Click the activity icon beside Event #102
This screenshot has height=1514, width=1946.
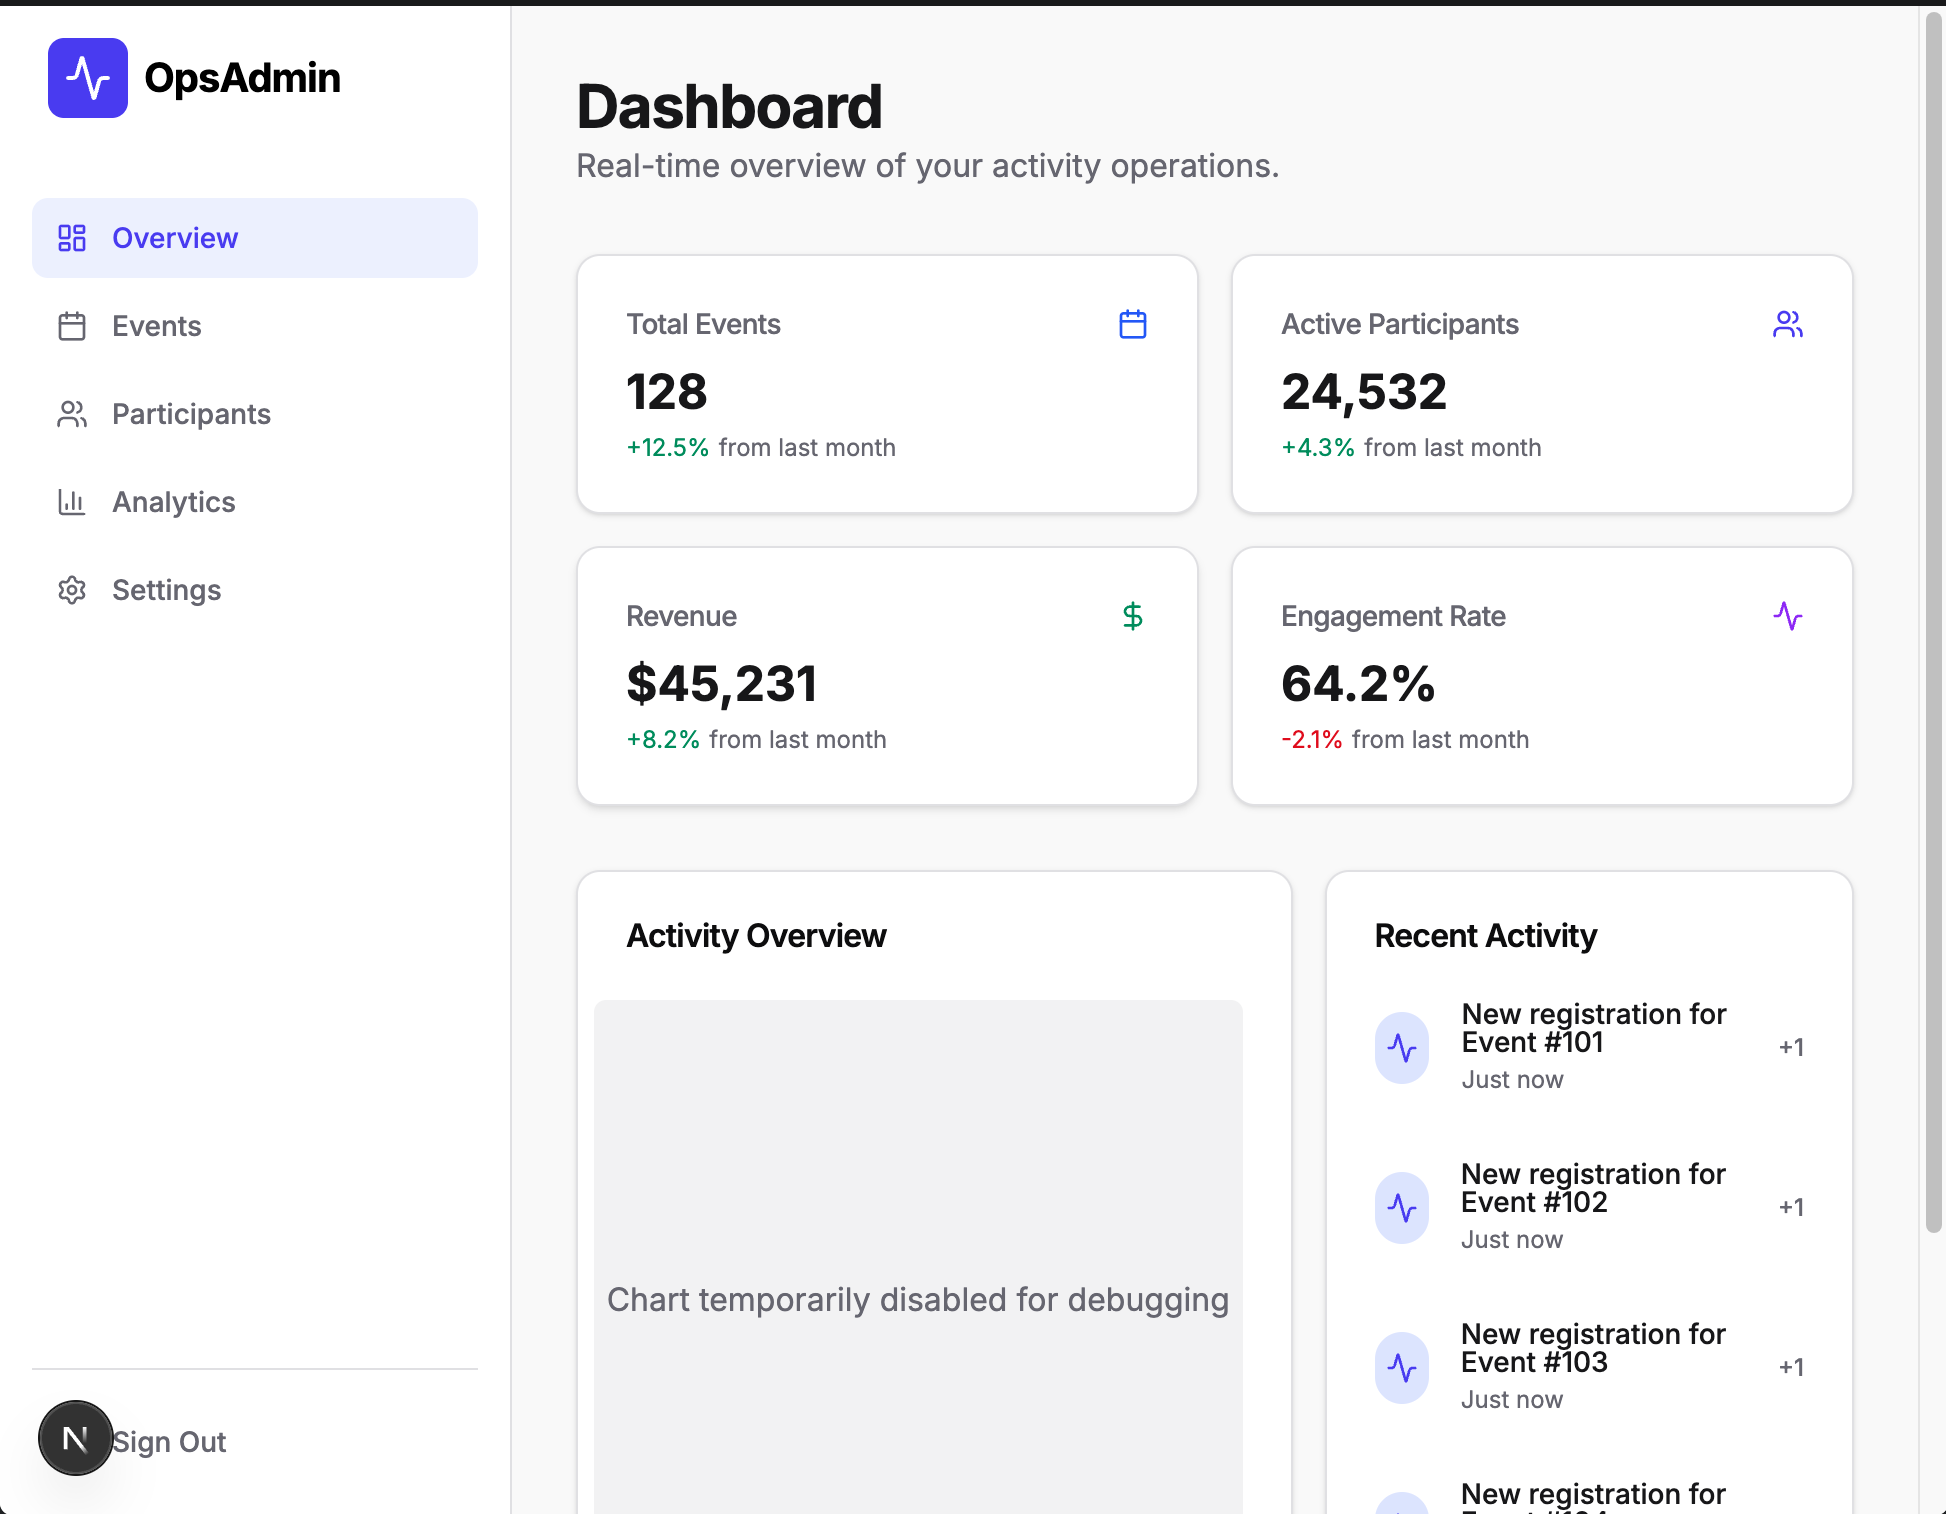coord(1402,1207)
